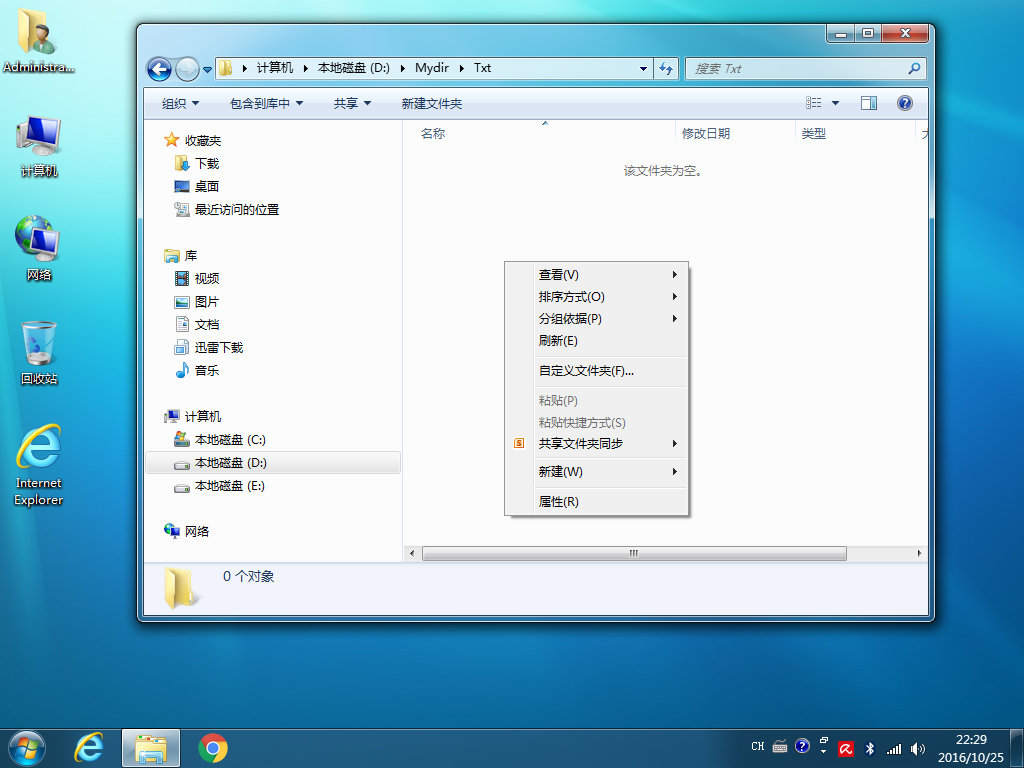Viewport: 1024px width, 768px height.
Task: Open Explorer help question mark icon
Action: [904, 103]
